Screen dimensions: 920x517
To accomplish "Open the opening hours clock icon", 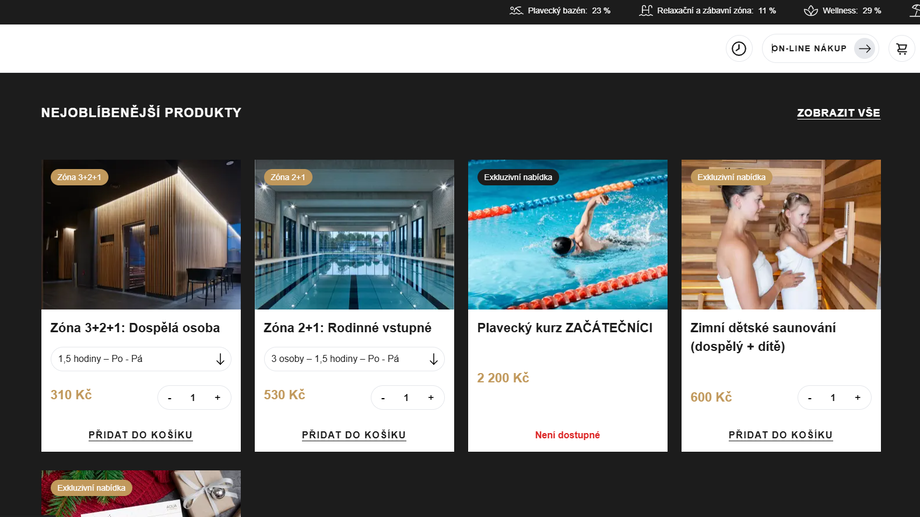I will 738,49.
